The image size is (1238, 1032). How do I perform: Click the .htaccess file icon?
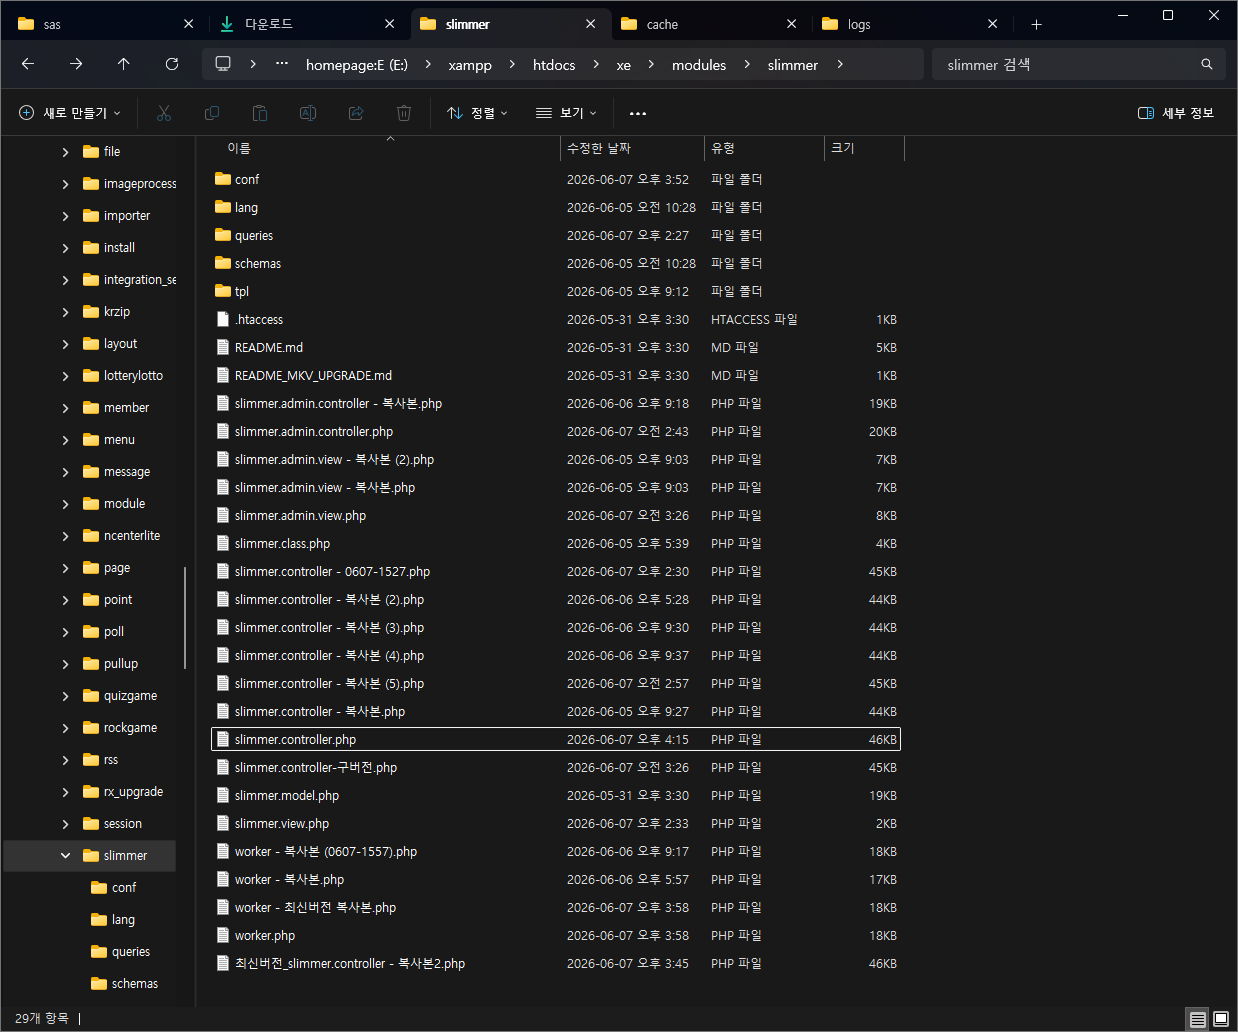[x=223, y=319]
